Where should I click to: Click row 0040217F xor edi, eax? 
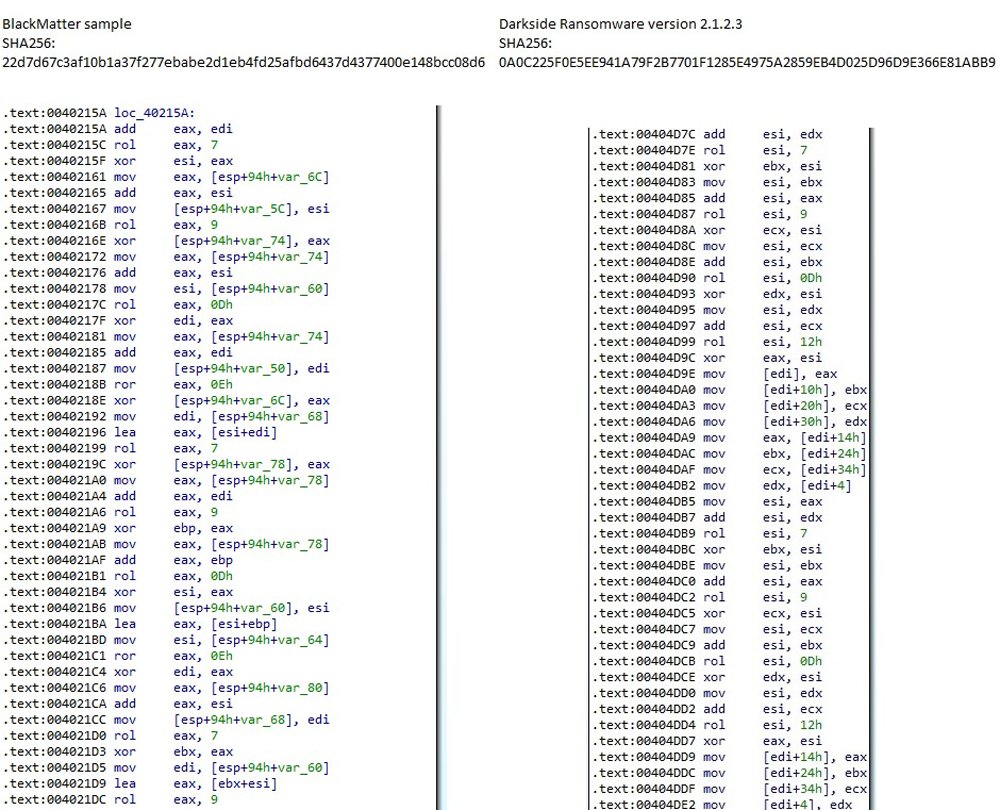pos(118,320)
